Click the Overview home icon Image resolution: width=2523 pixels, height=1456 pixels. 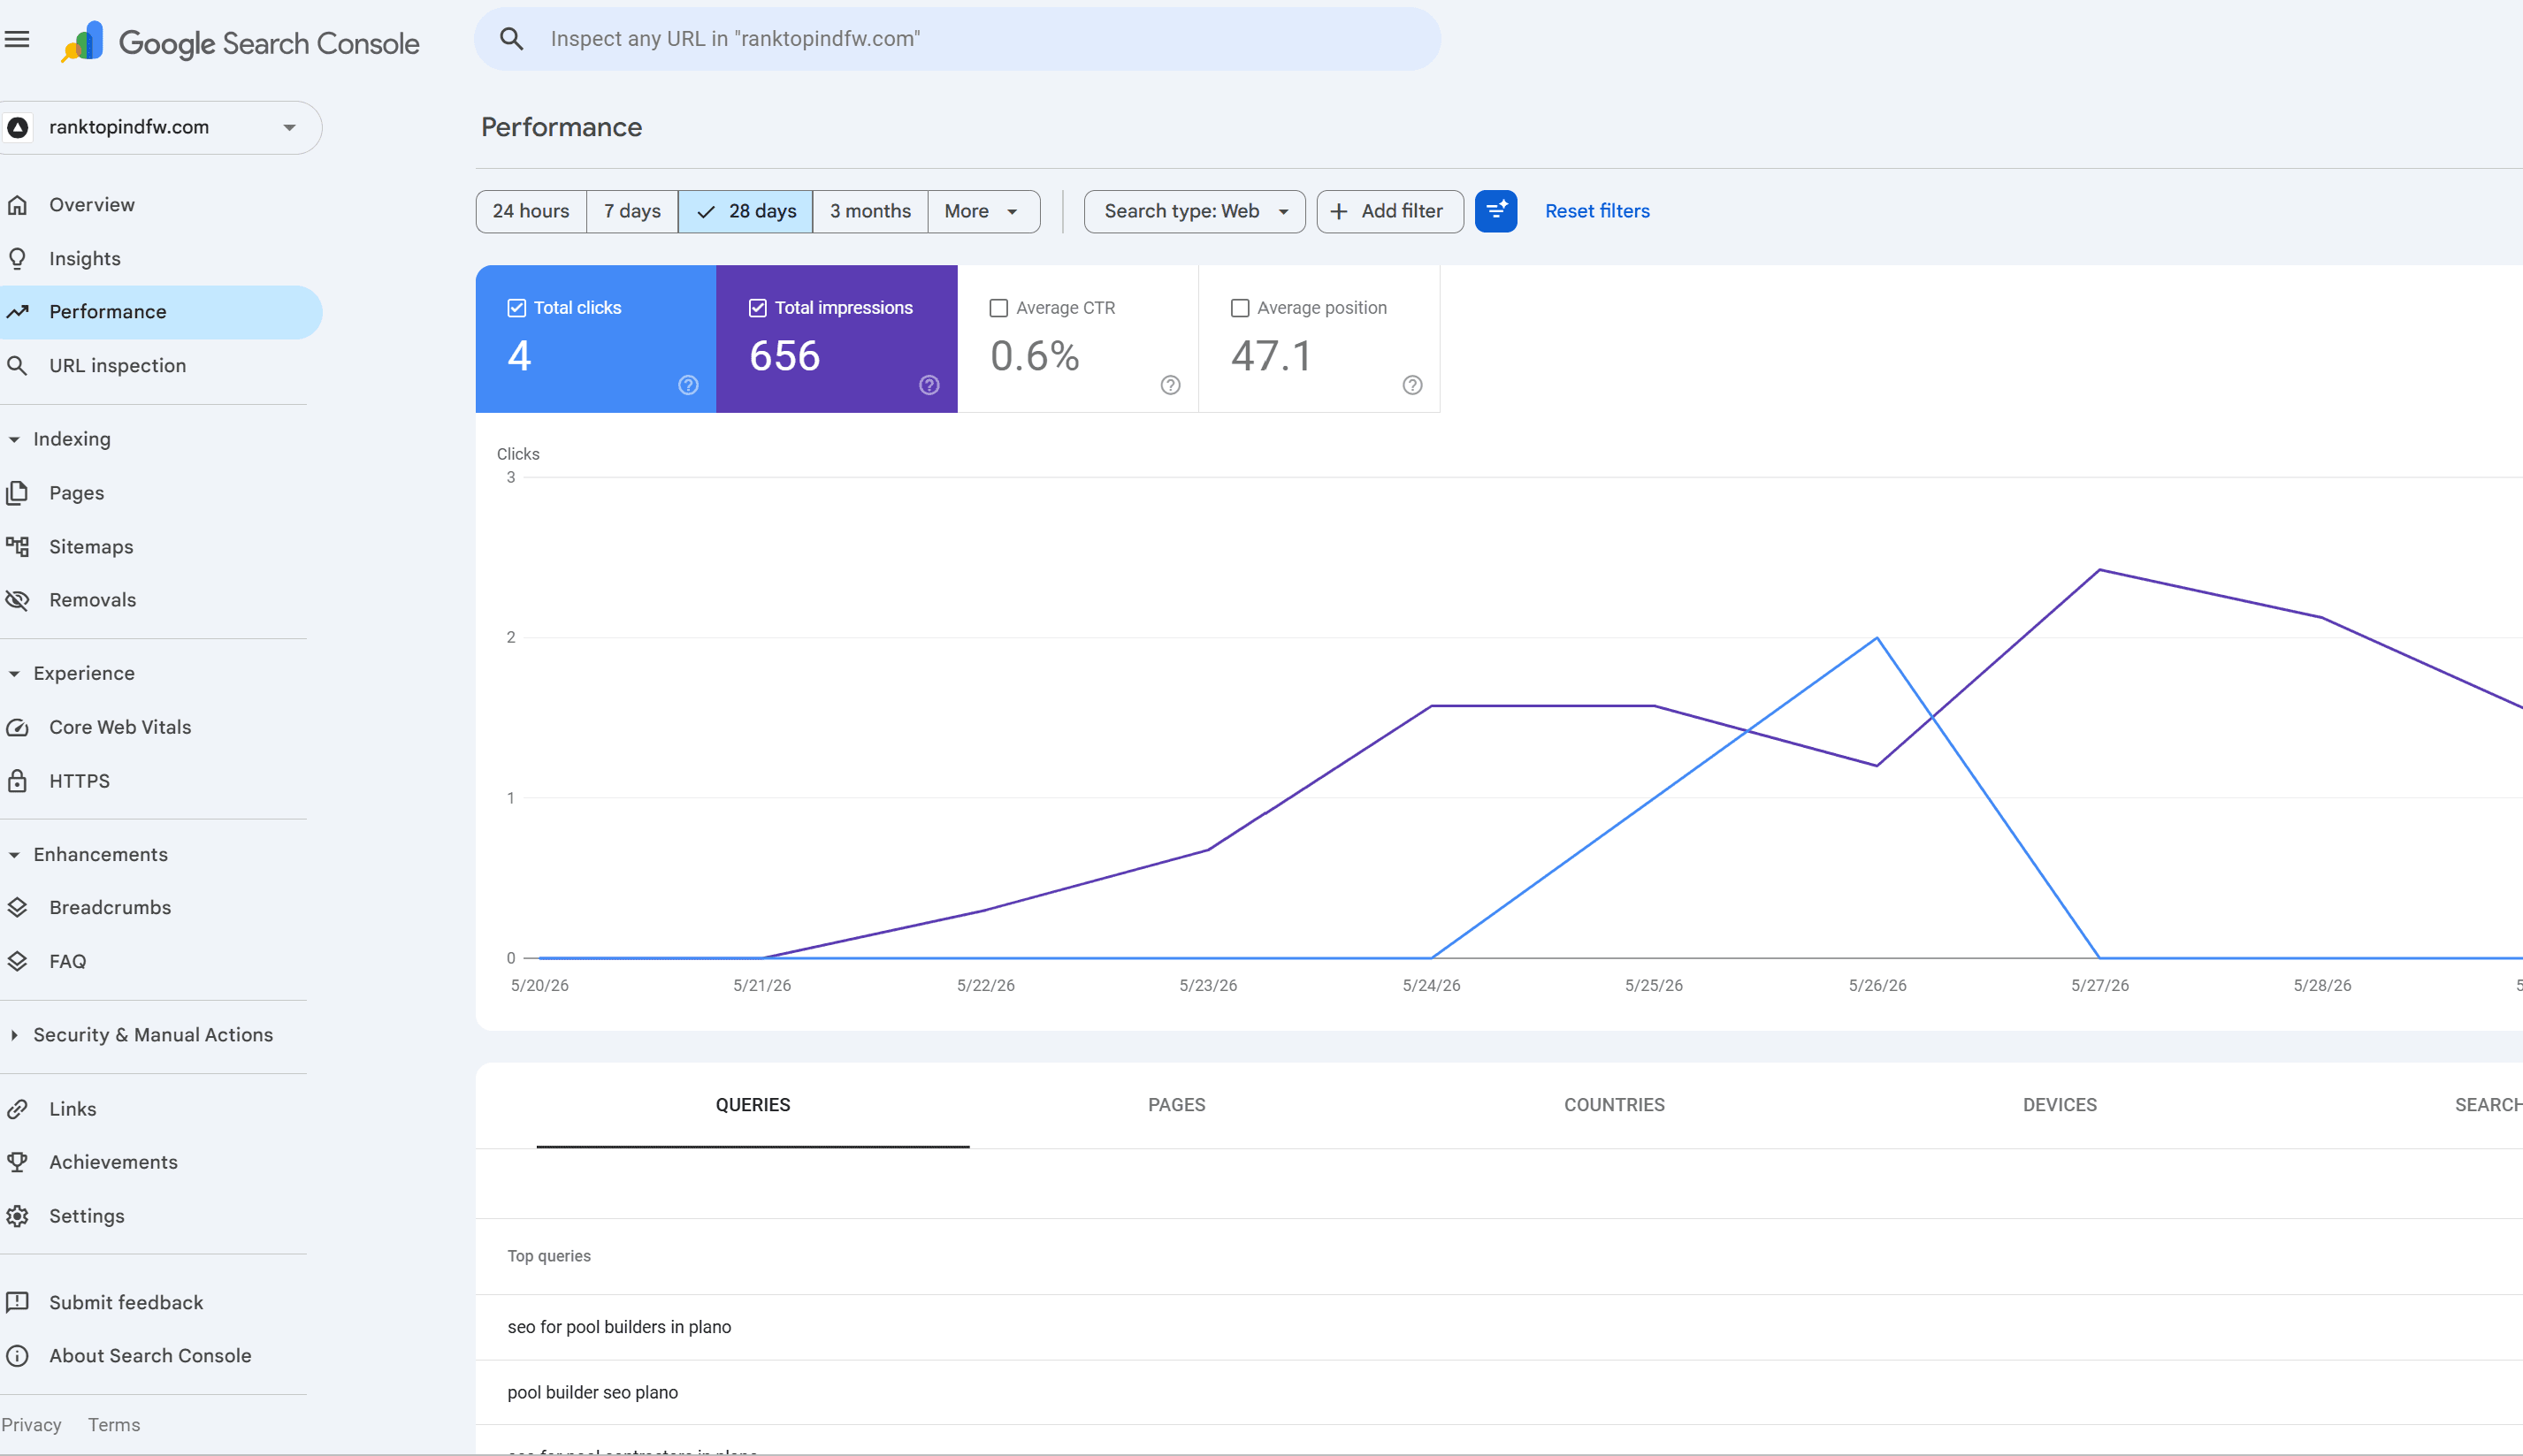[17, 205]
